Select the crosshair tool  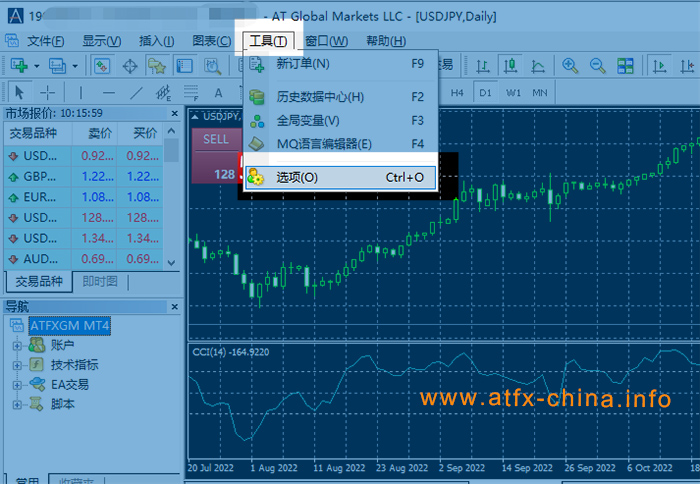pos(47,93)
